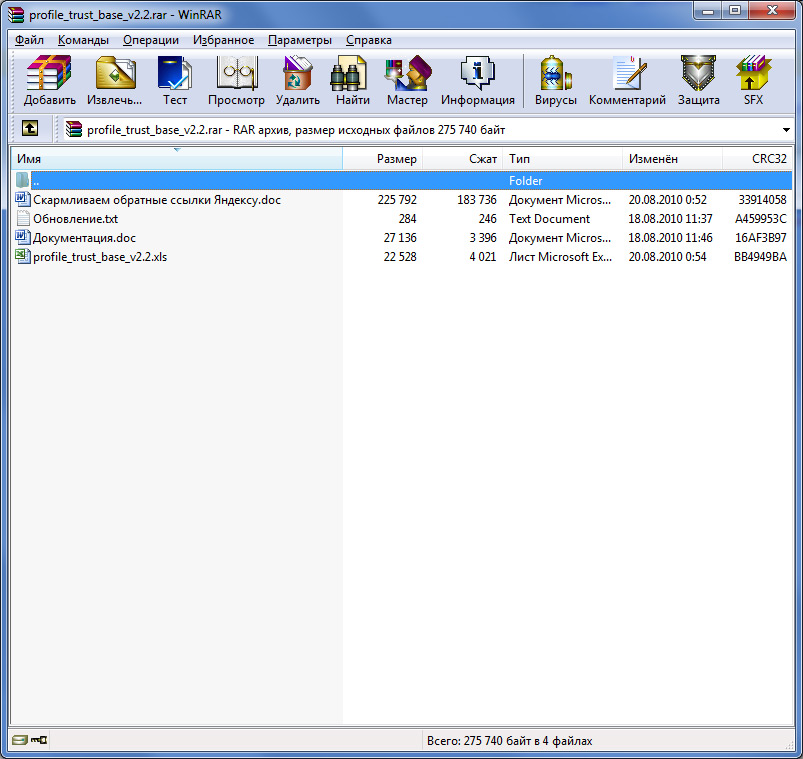The width and height of the screenshot is (803, 759).
Task: Click the Удалить (Delete) toolbar icon
Action: point(298,73)
